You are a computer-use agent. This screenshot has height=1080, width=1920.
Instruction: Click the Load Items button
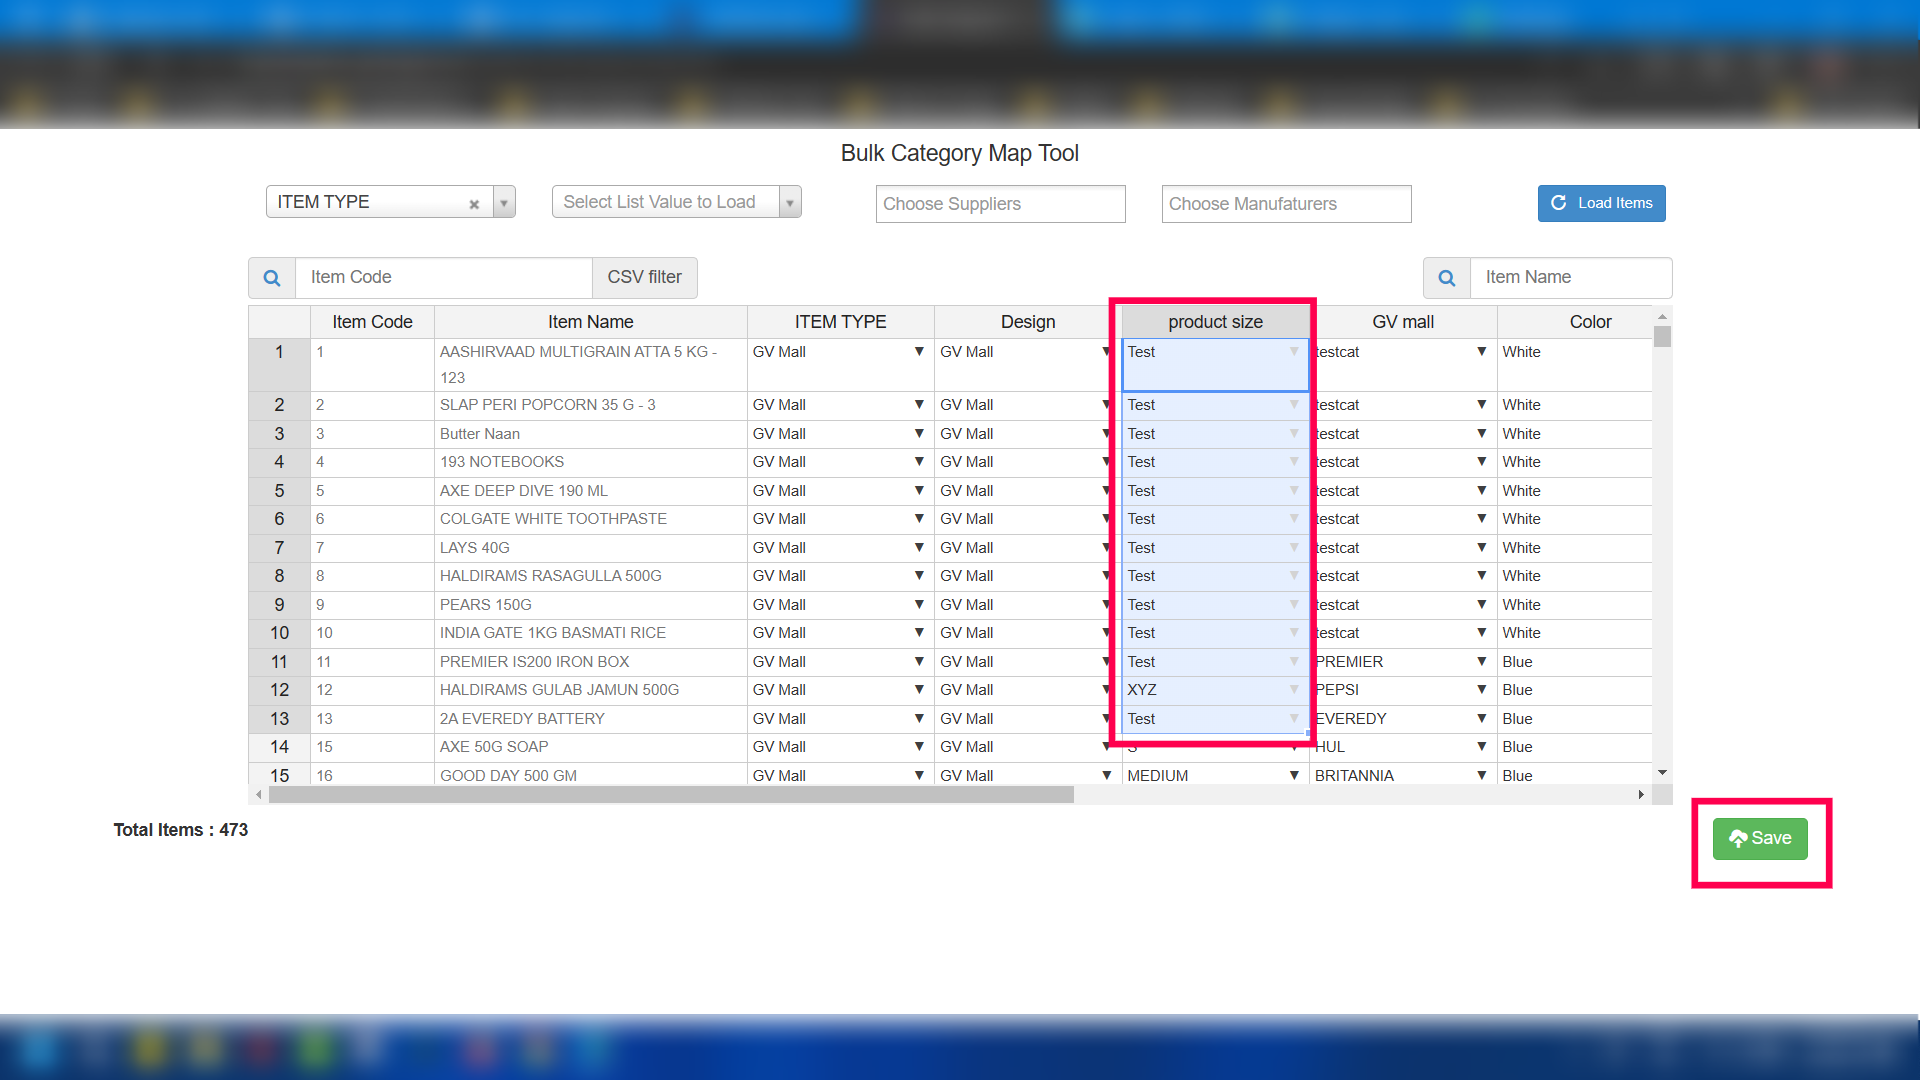[x=1601, y=203]
